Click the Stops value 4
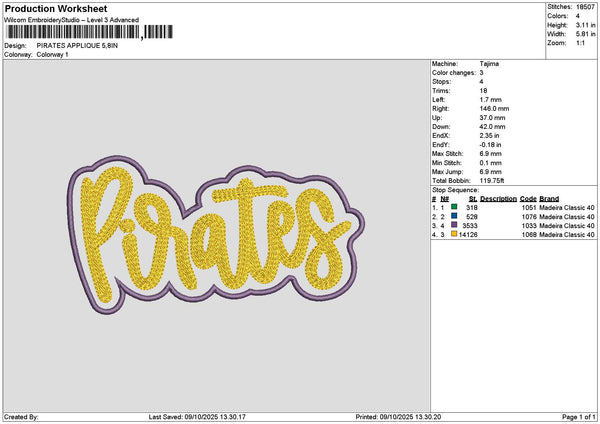This screenshot has width=600, height=424. (x=481, y=82)
